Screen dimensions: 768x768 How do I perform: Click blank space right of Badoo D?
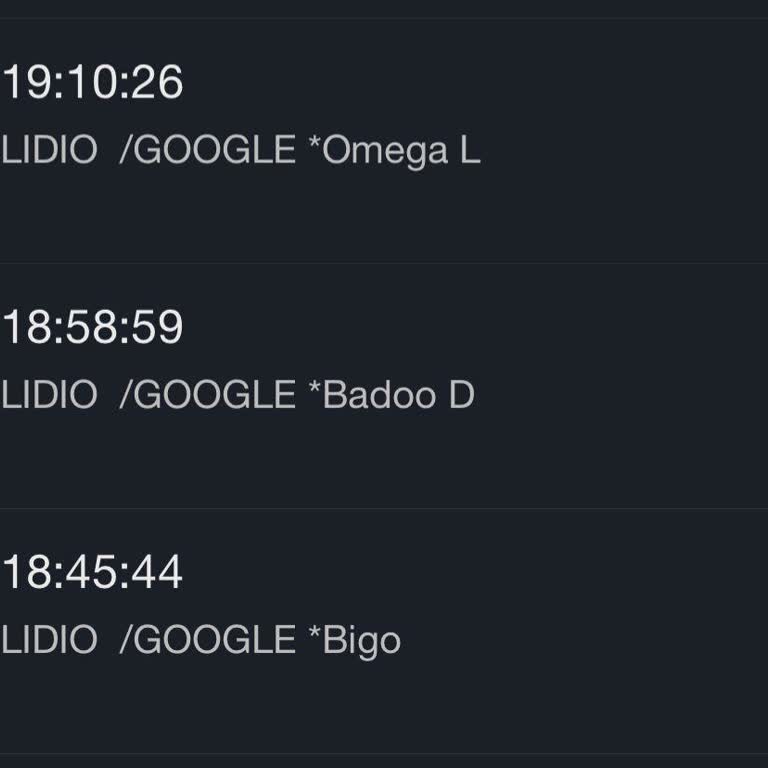(x=620, y=395)
